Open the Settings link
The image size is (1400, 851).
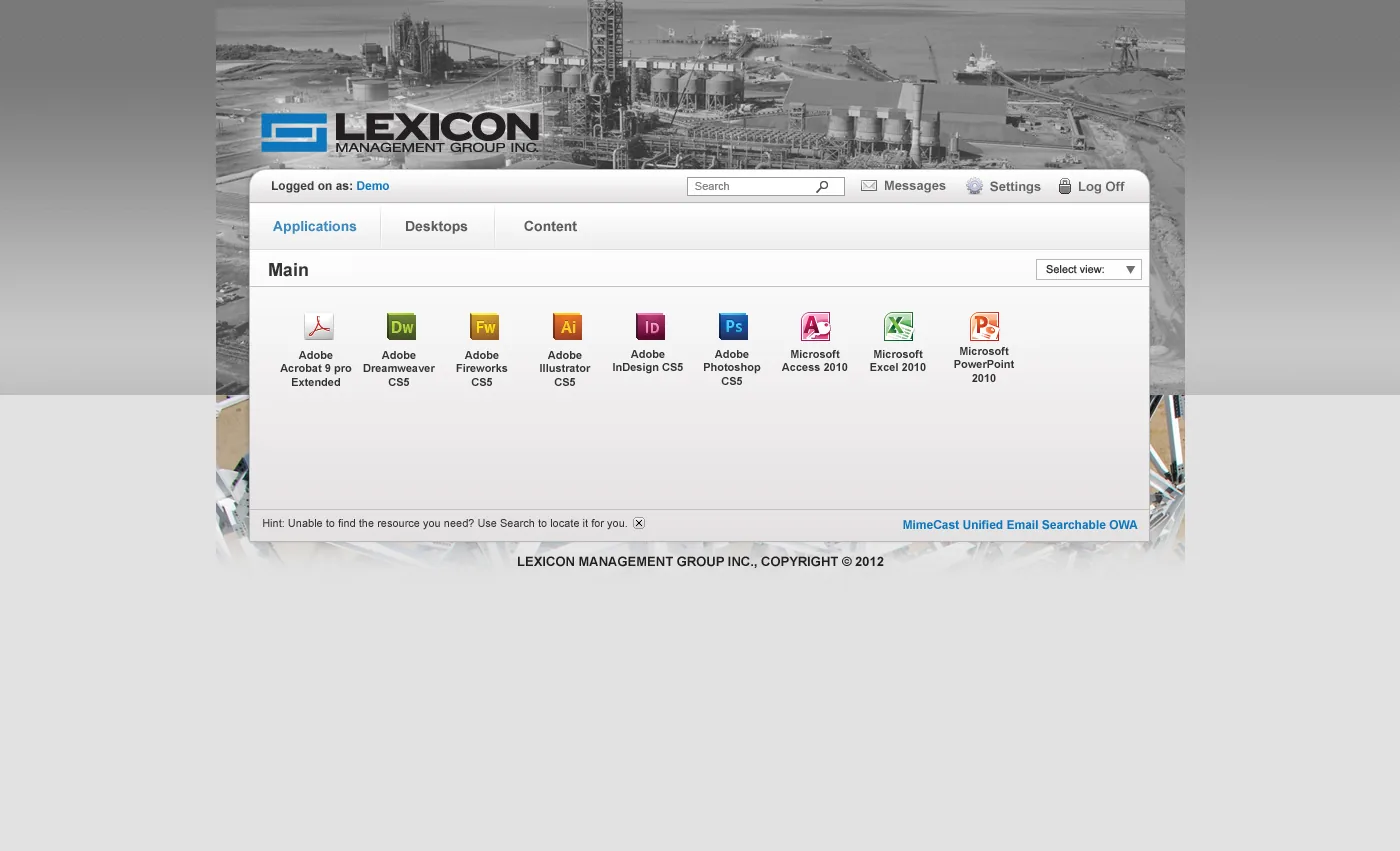1015,187
